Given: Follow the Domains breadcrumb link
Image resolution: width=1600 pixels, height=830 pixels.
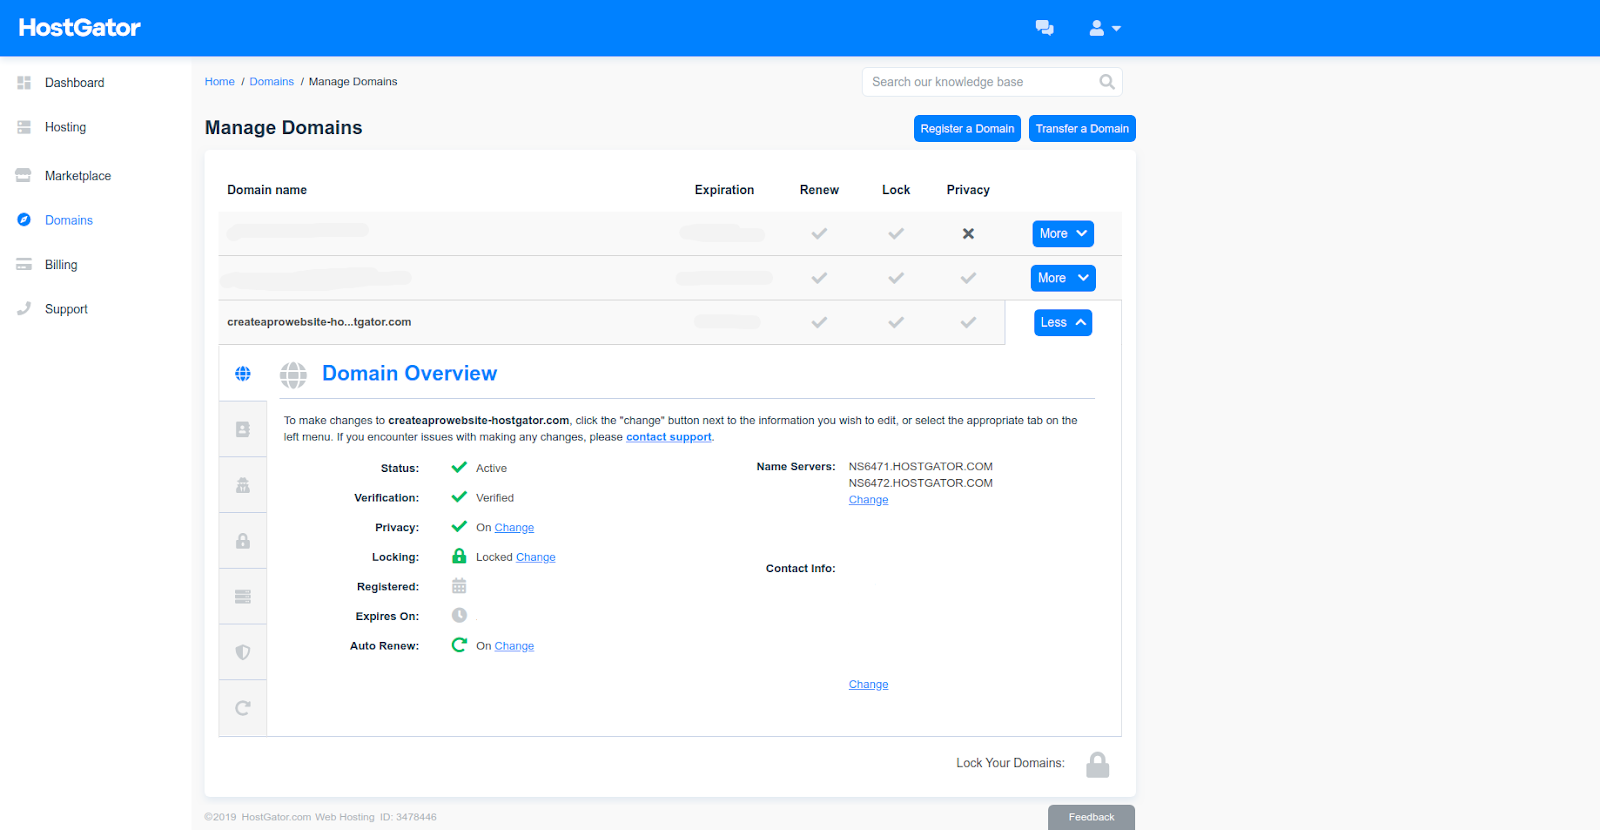Looking at the screenshot, I should click(x=272, y=82).
